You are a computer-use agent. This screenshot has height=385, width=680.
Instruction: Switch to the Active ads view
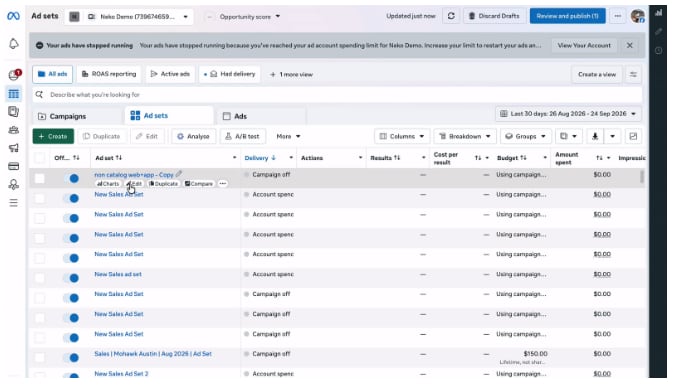click(170, 74)
